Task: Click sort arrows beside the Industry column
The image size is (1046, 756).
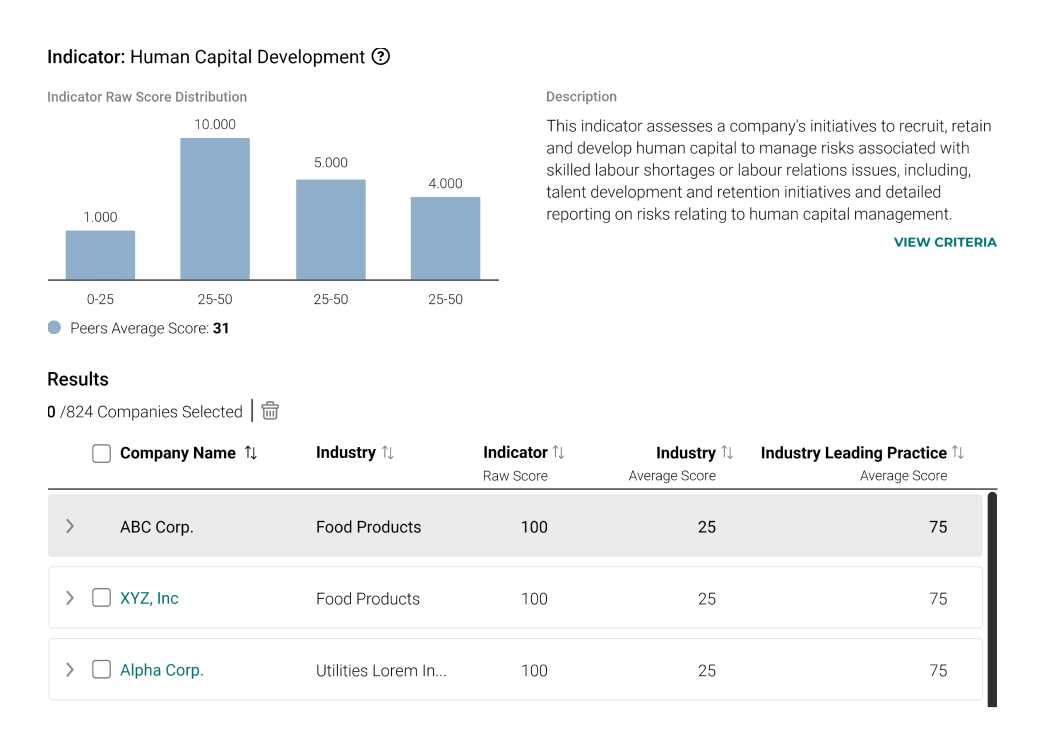Action: (x=387, y=453)
